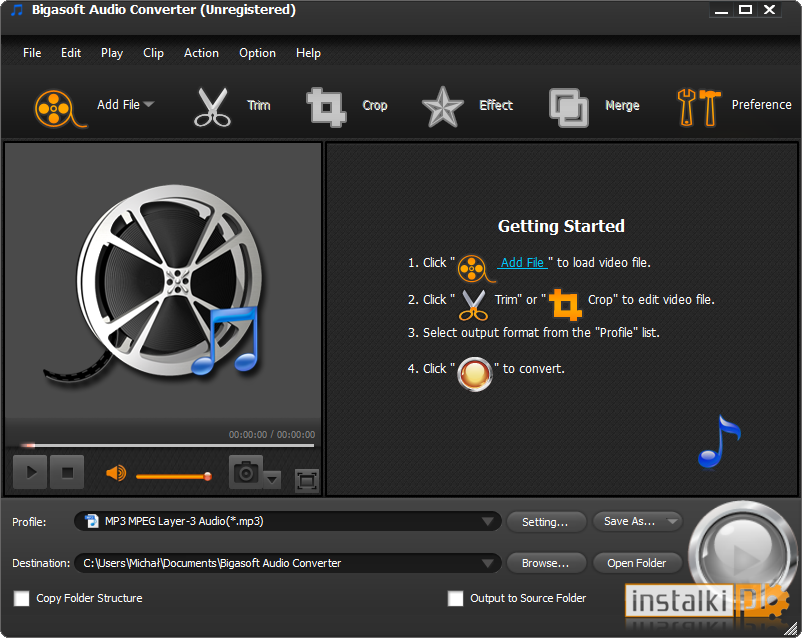
Task: Adjust the orange volume slider
Action: [x=174, y=476]
